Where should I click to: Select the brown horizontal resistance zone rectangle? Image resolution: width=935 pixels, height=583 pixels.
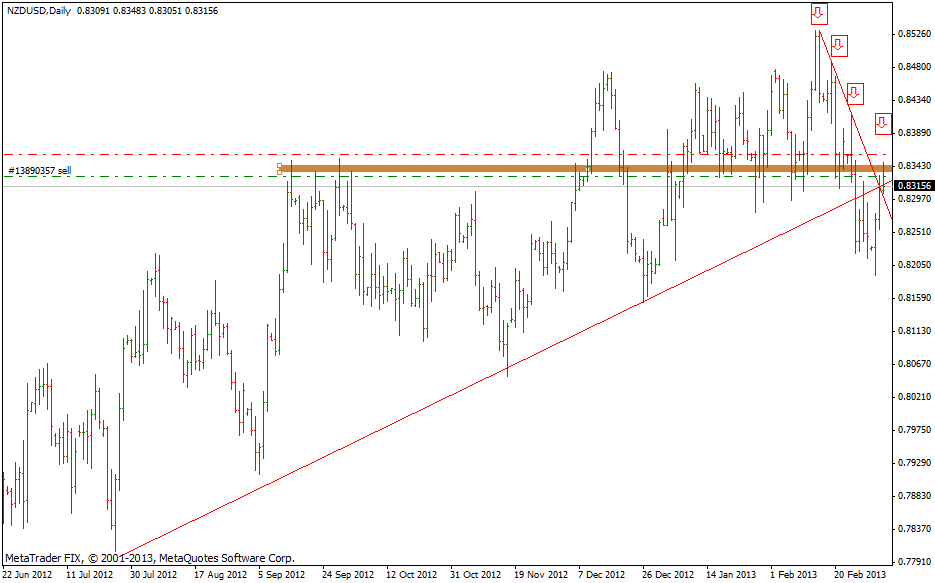tap(500, 168)
